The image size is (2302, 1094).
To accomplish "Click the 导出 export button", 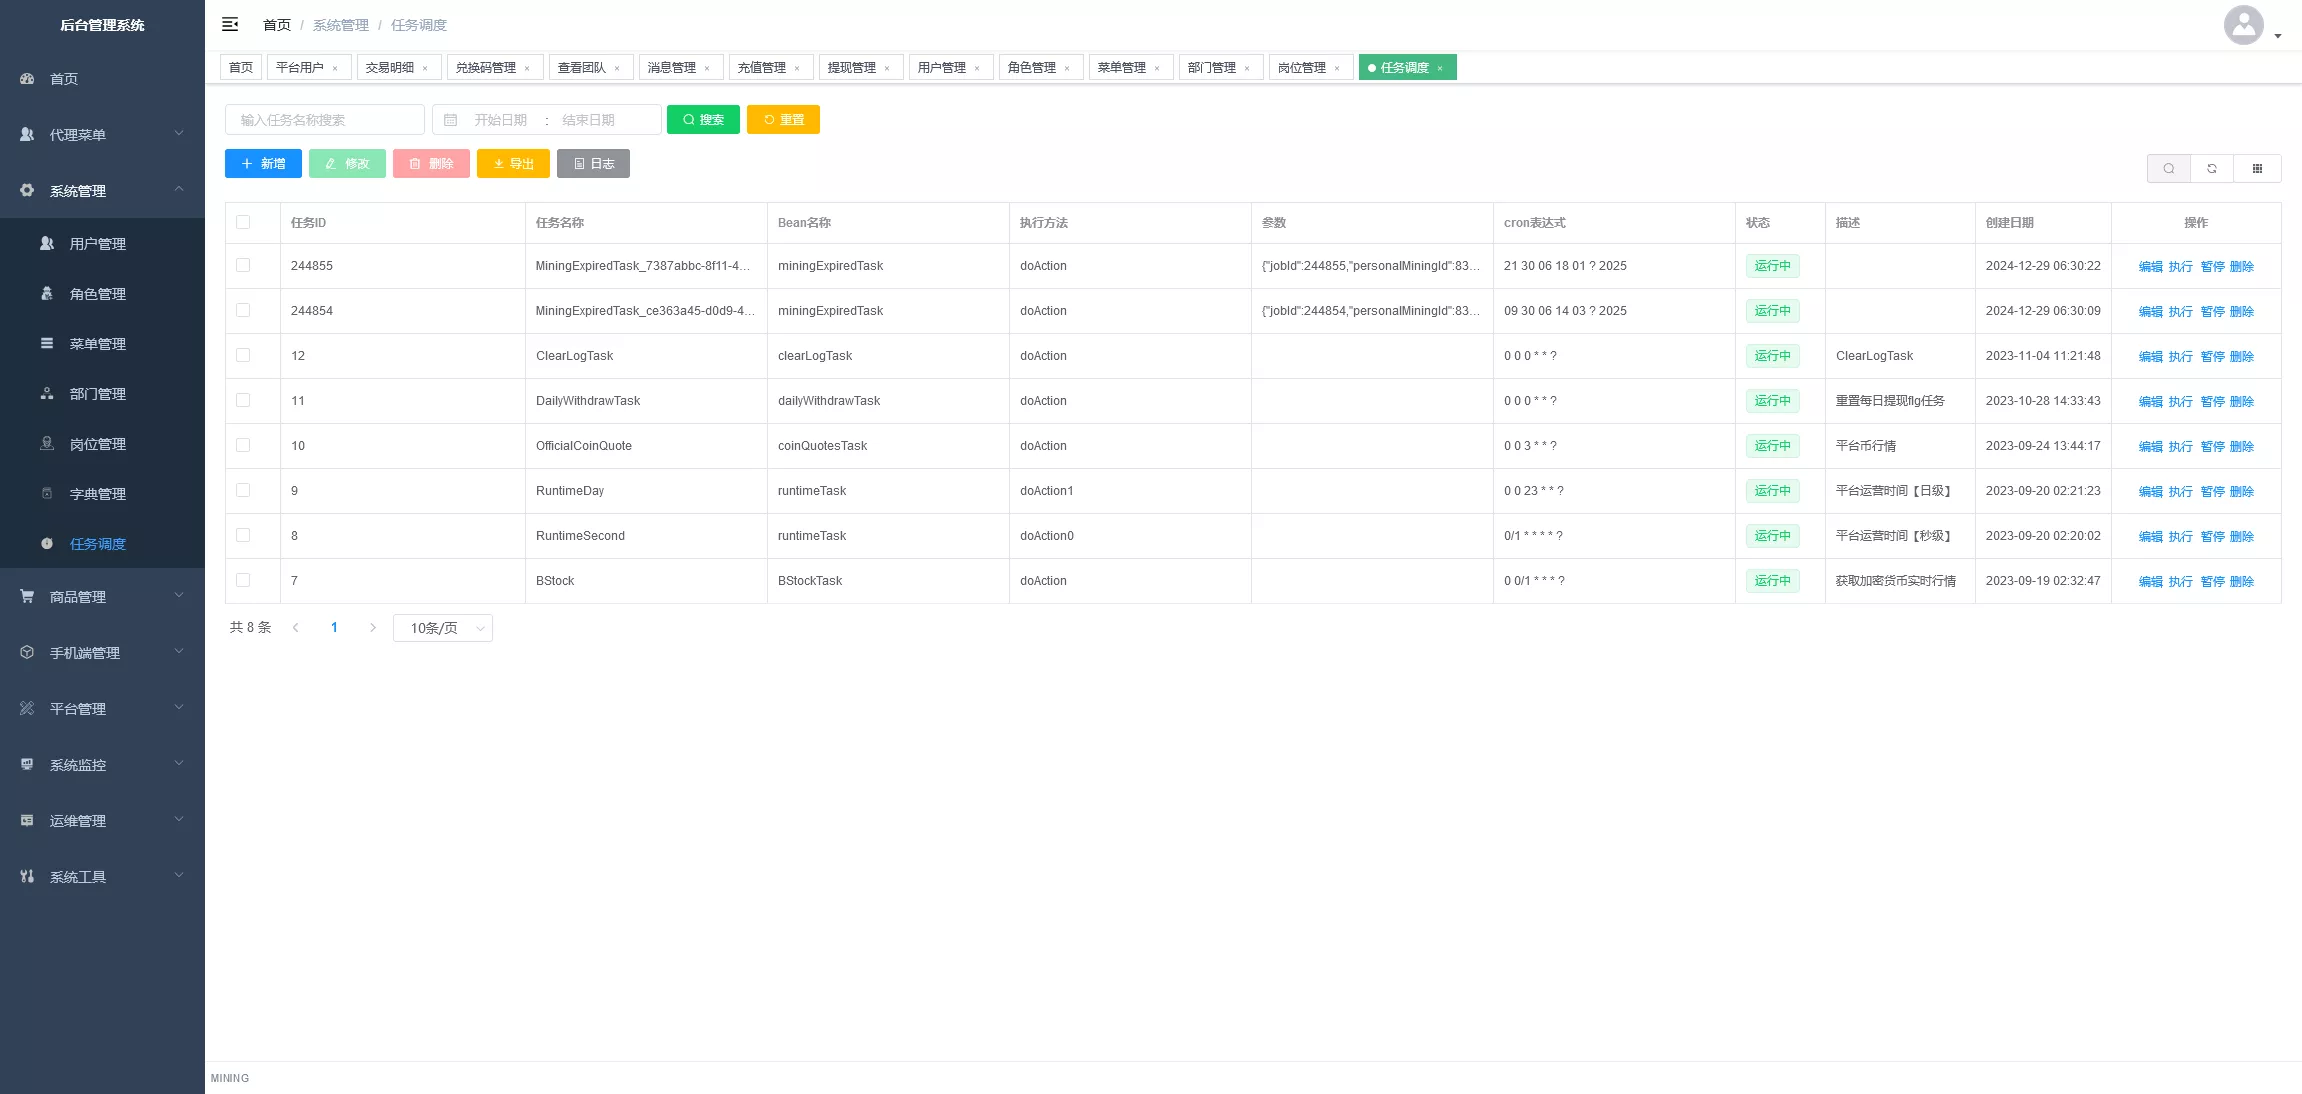I will coord(513,164).
